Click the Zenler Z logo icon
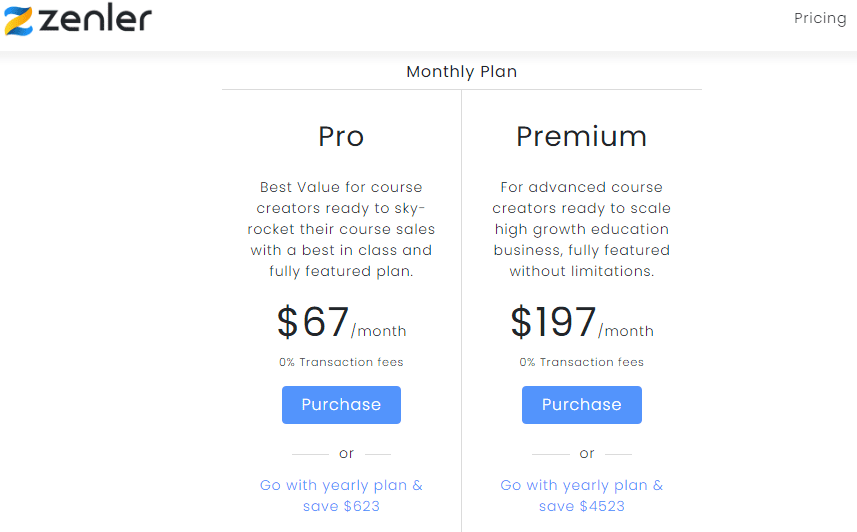Screen dimensions: 857x532 point(19,21)
